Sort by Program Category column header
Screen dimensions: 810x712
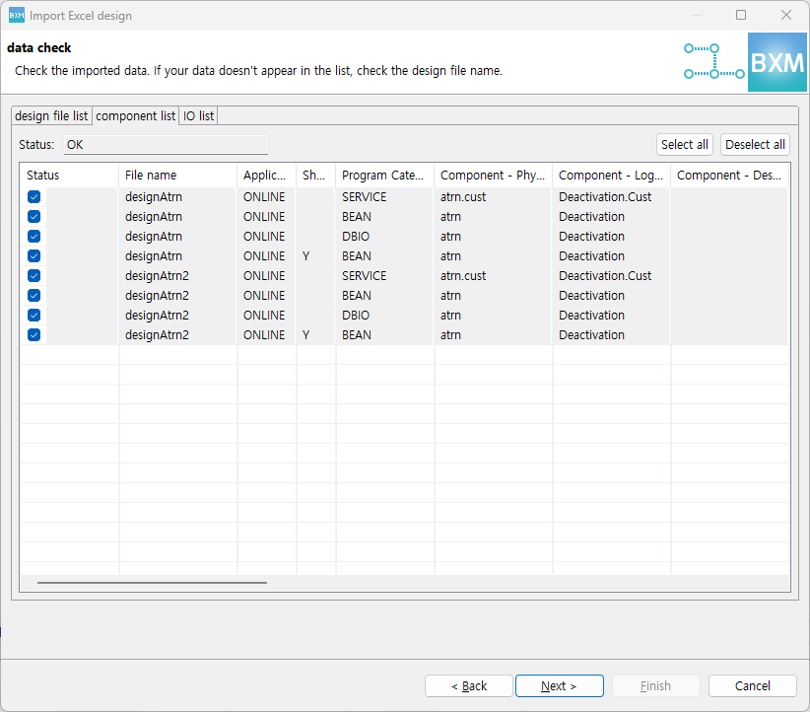point(383,175)
